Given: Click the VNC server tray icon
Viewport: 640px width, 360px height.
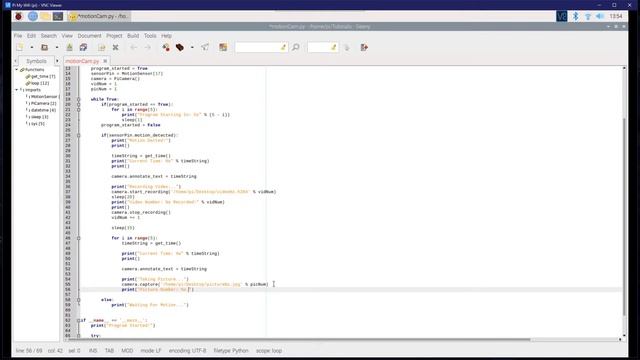Looking at the screenshot, I should [x=562, y=16].
